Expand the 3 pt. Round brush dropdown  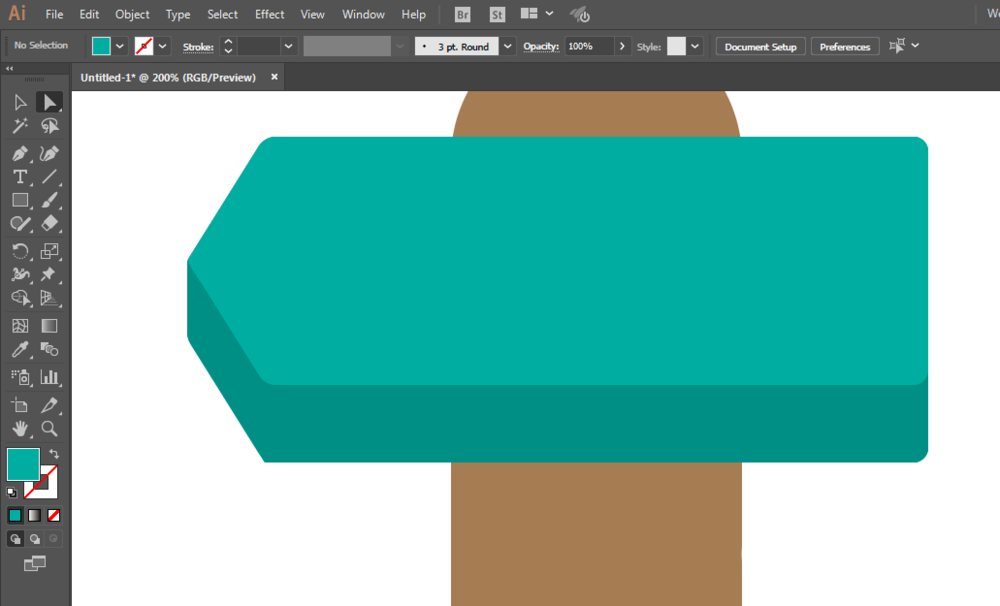[x=508, y=47]
